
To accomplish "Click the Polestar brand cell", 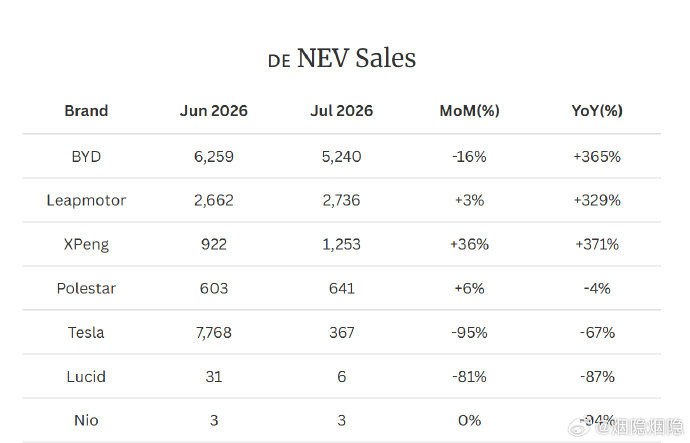I will point(86,289).
